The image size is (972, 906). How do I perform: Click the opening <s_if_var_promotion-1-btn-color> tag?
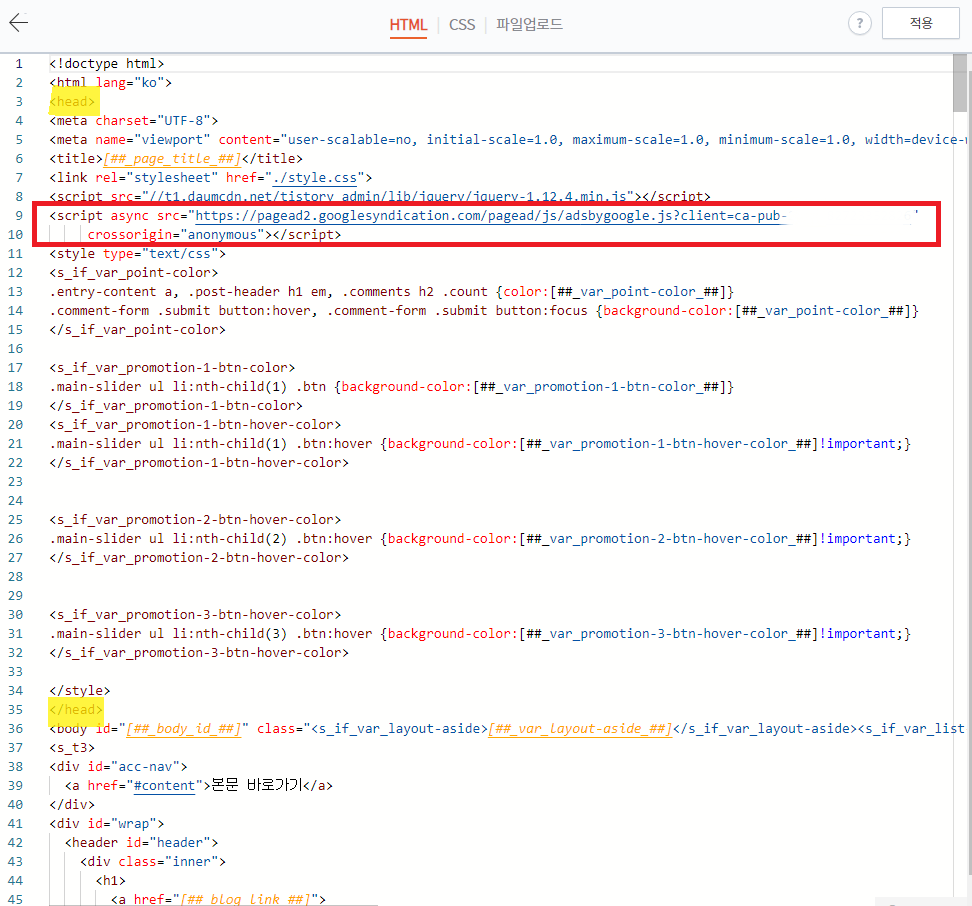pos(172,368)
